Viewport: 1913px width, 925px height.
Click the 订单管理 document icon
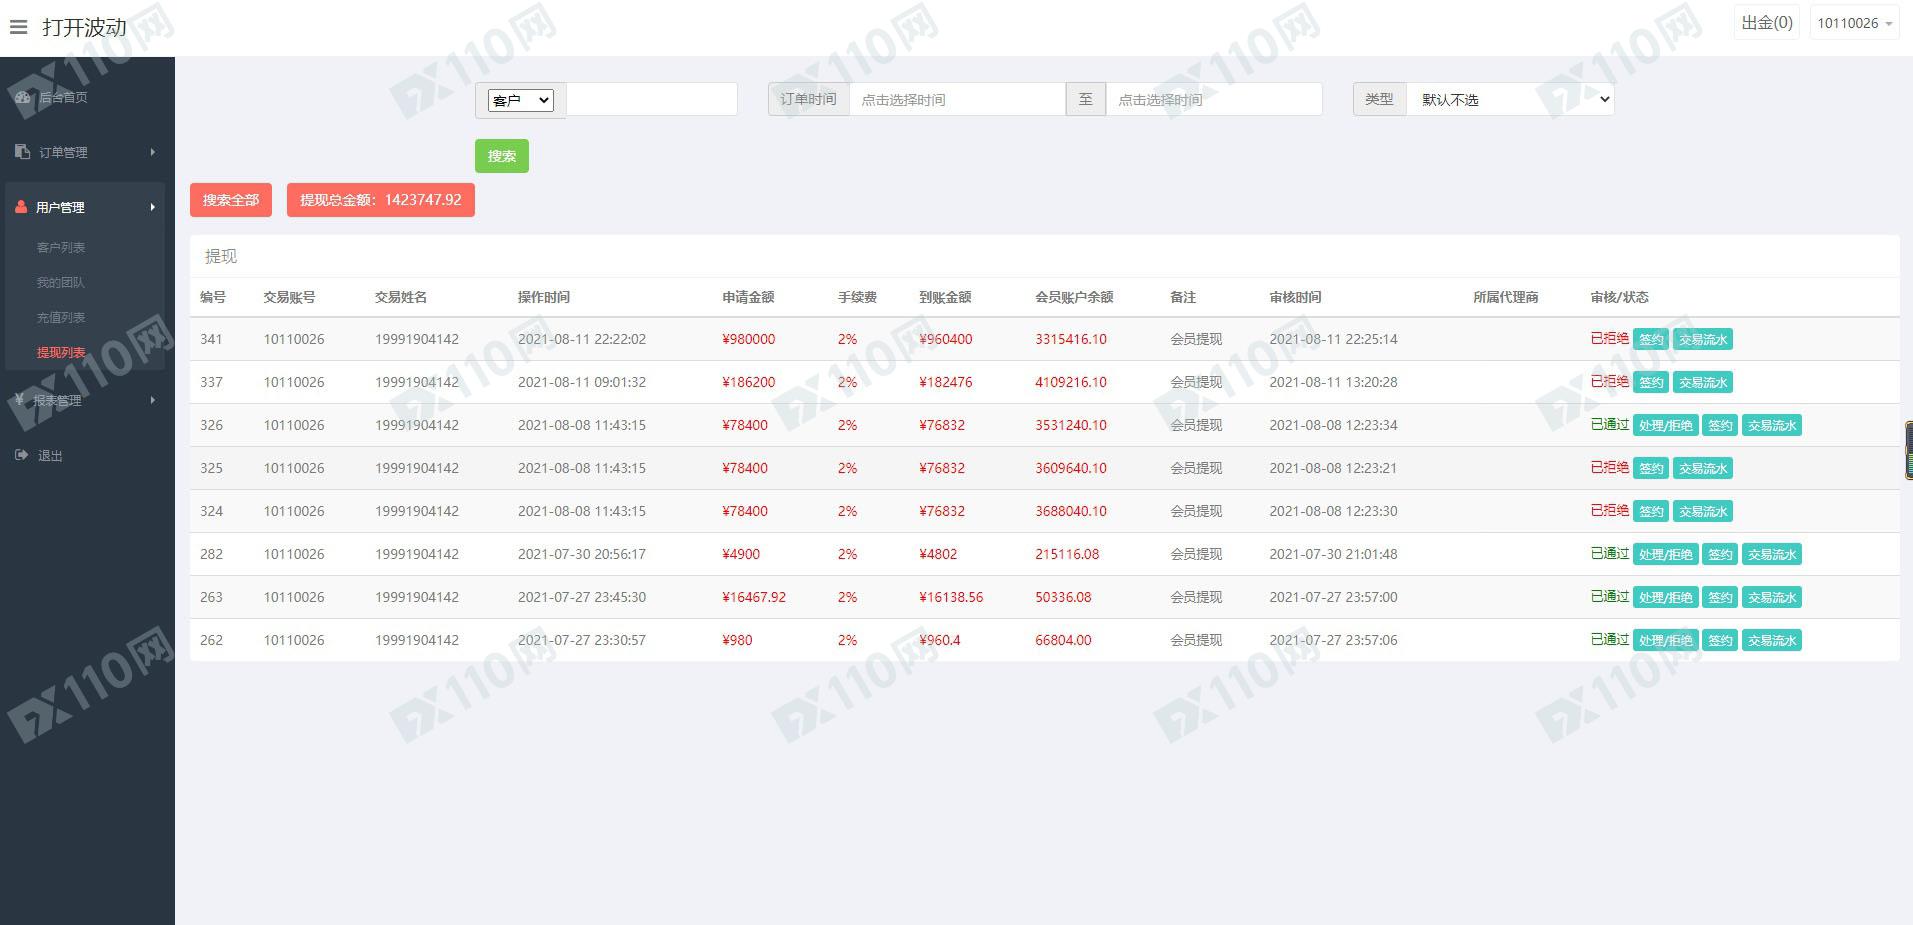[x=23, y=152]
